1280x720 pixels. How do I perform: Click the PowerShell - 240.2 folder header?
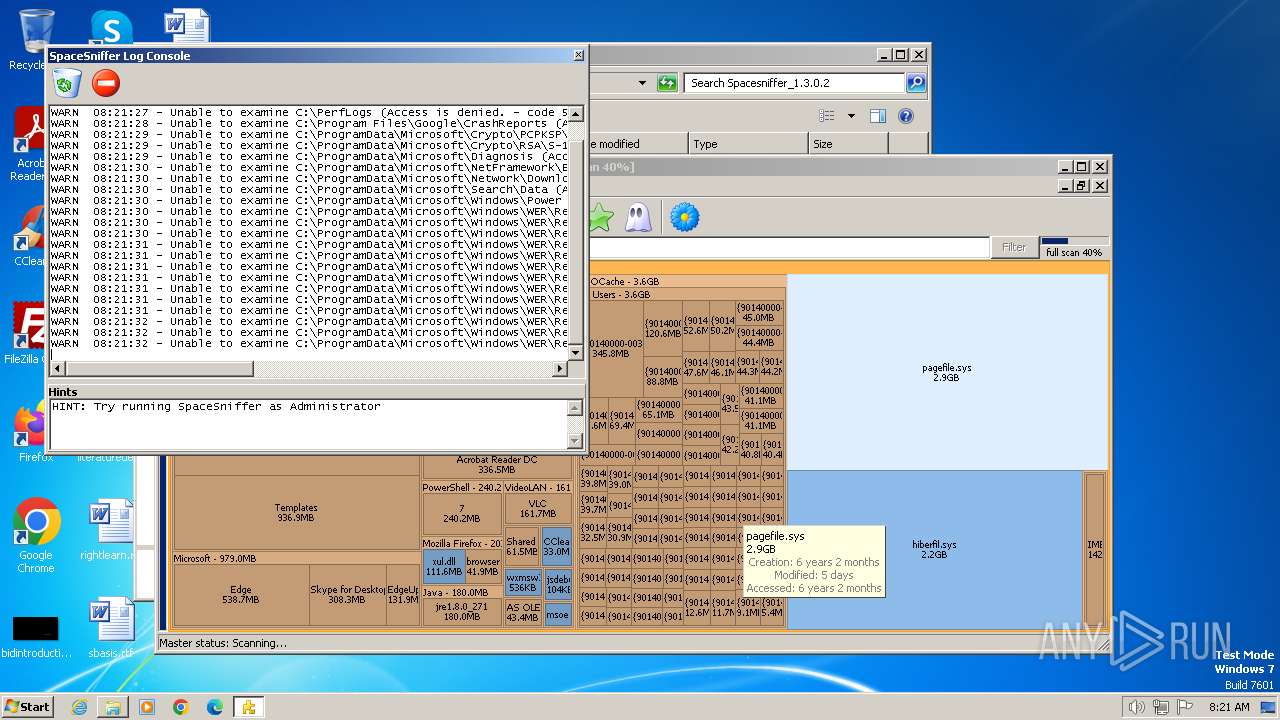click(x=462, y=488)
